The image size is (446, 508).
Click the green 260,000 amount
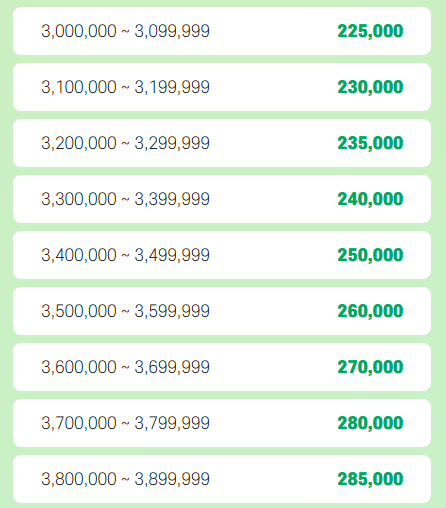370,311
